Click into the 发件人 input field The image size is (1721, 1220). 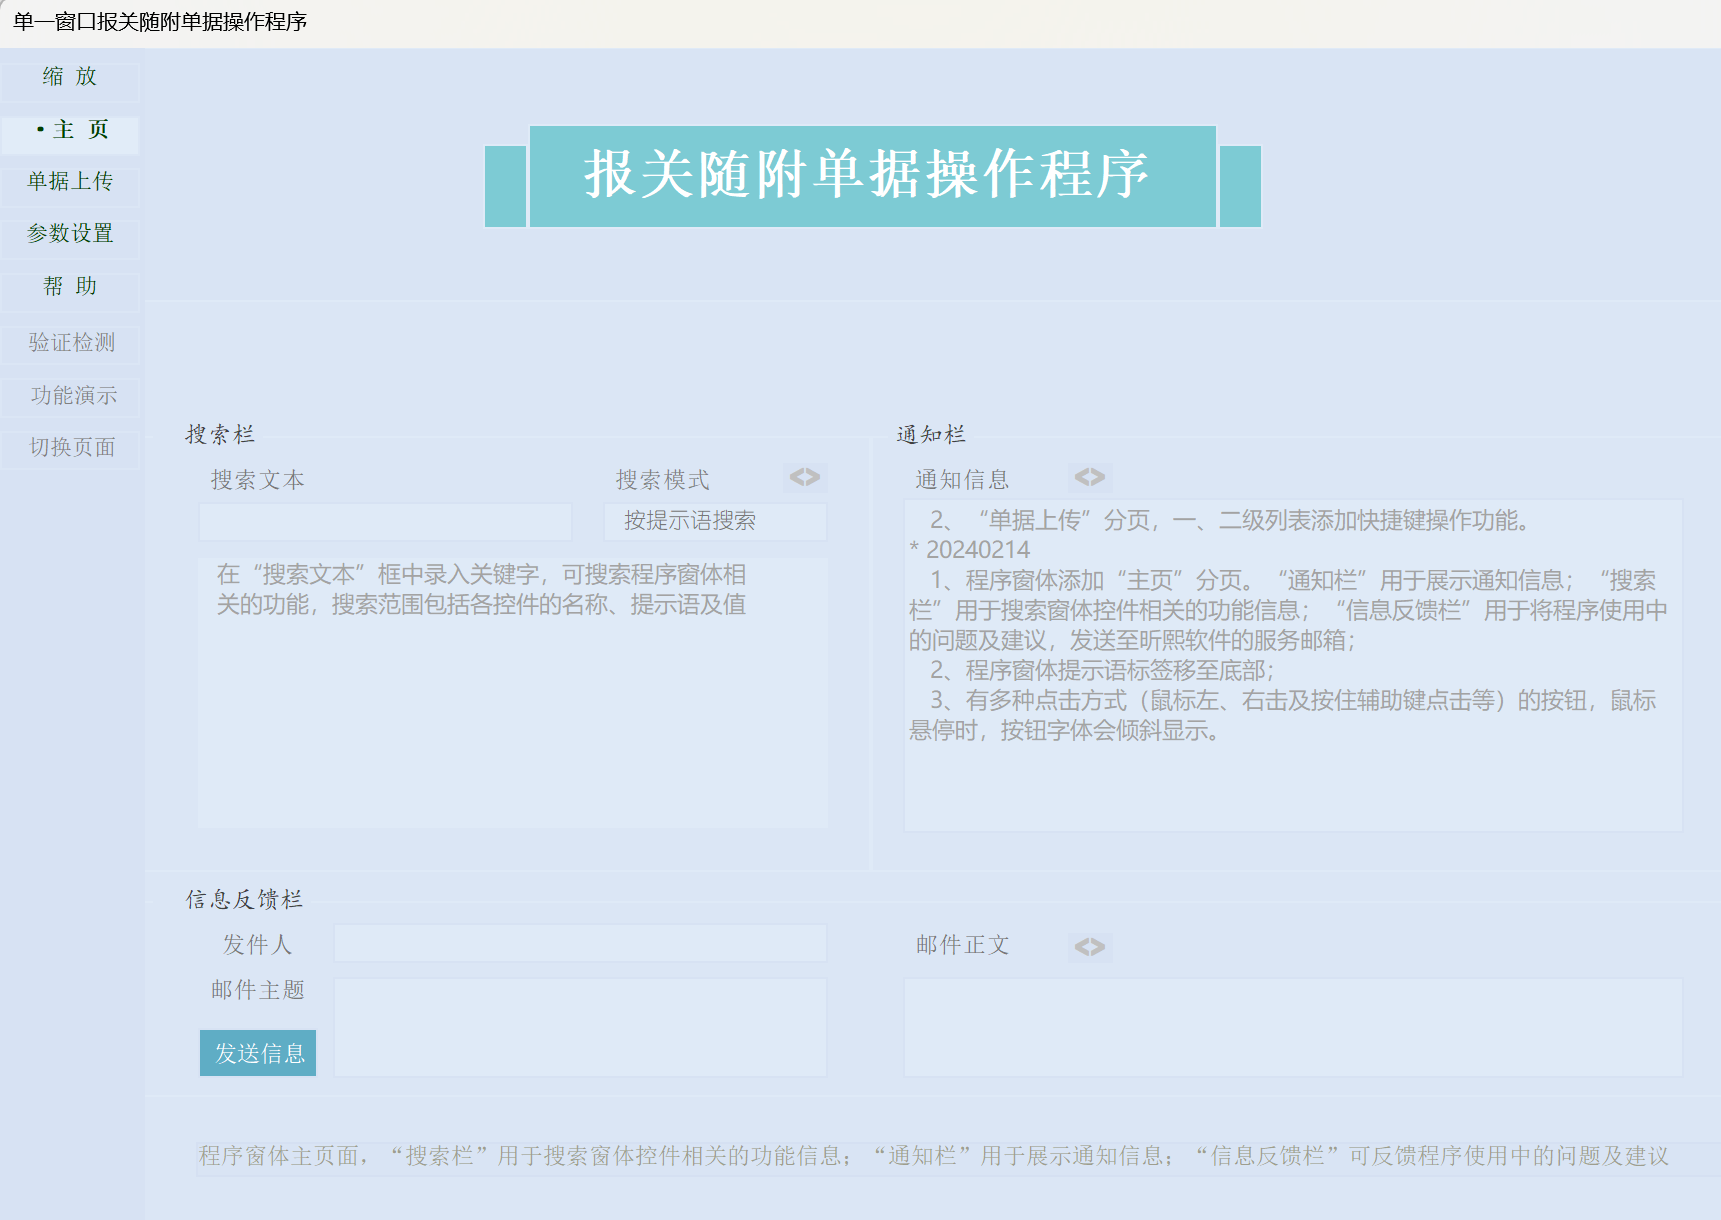(580, 943)
